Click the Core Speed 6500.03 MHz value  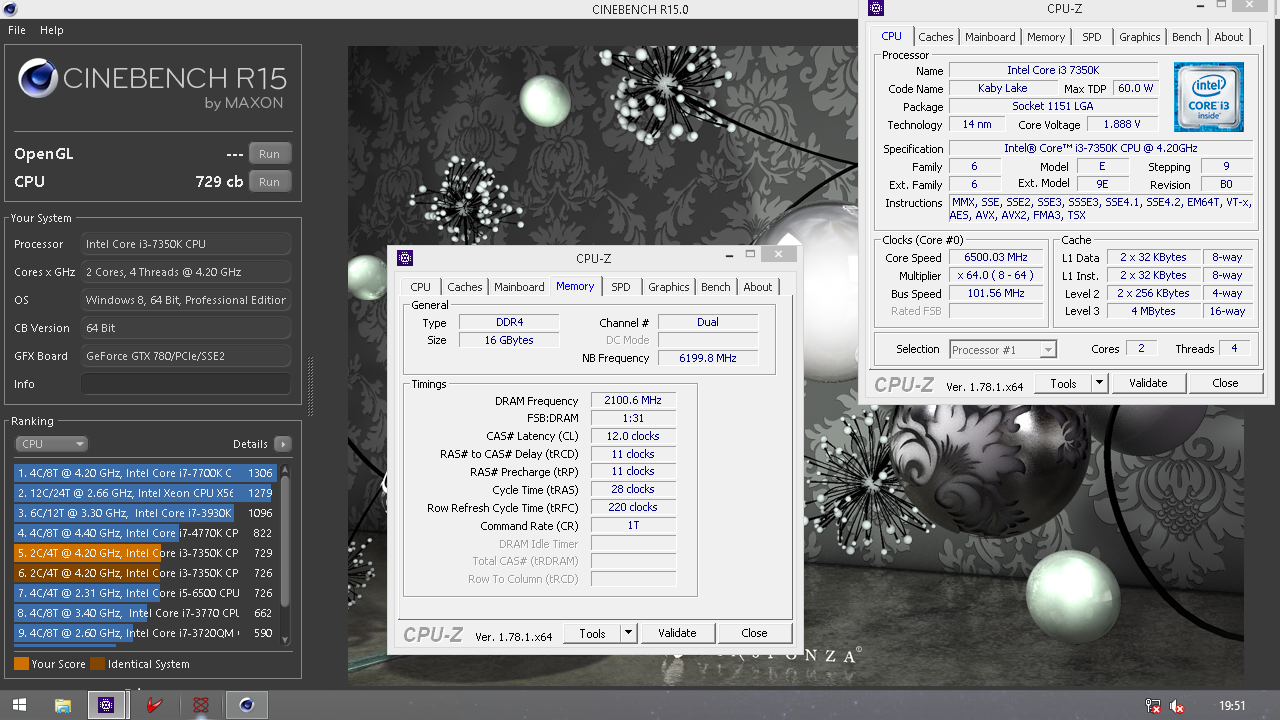pos(995,257)
